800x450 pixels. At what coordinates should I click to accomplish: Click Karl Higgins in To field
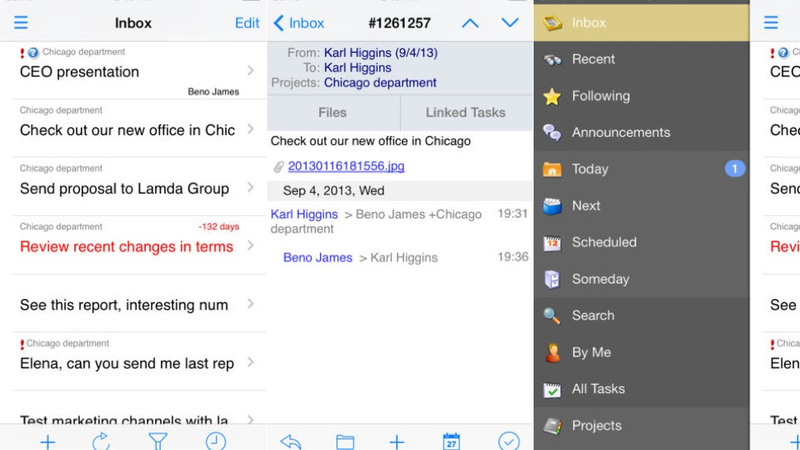tap(358, 68)
